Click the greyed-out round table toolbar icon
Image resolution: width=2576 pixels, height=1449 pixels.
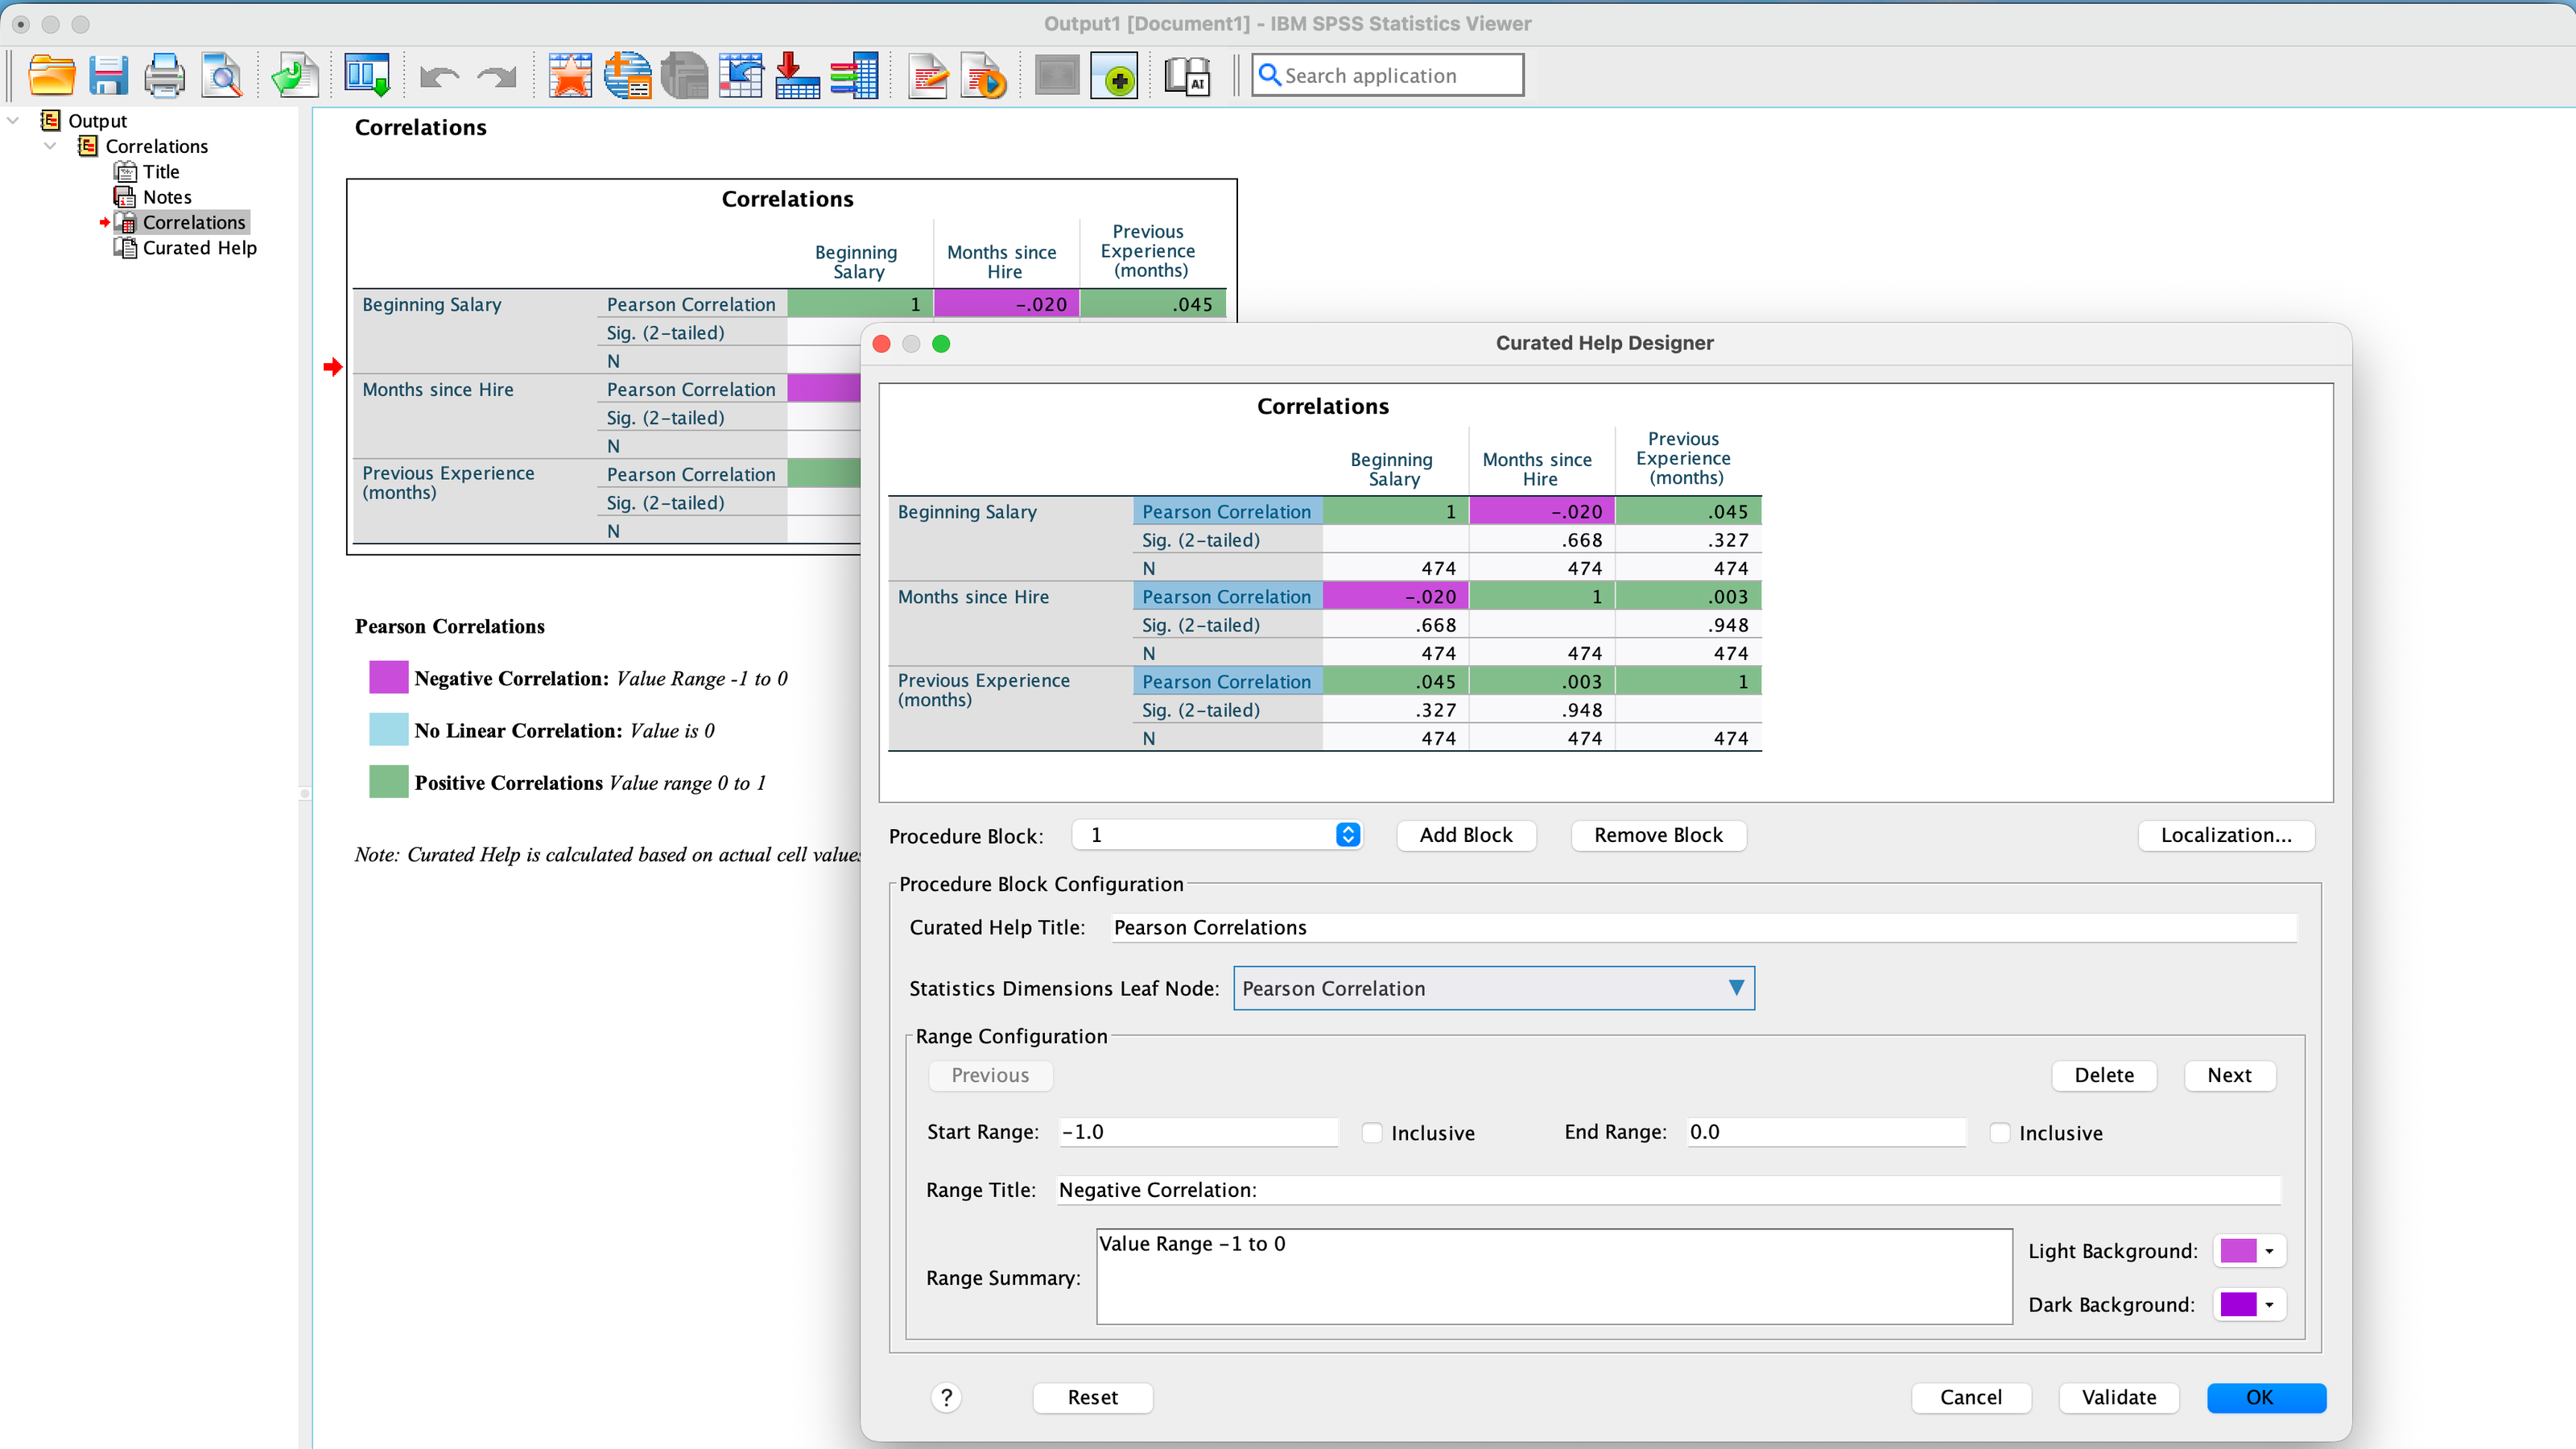pyautogui.click(x=684, y=76)
